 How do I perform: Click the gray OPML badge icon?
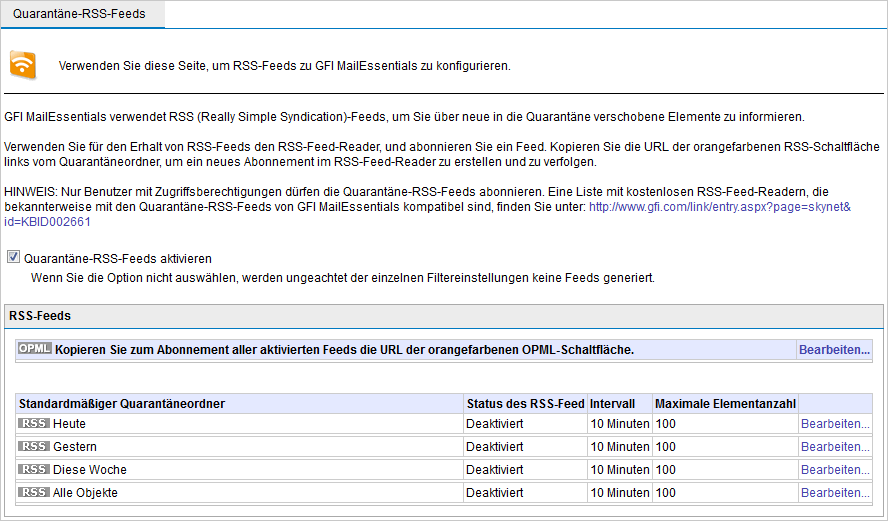pyautogui.click(x=34, y=349)
